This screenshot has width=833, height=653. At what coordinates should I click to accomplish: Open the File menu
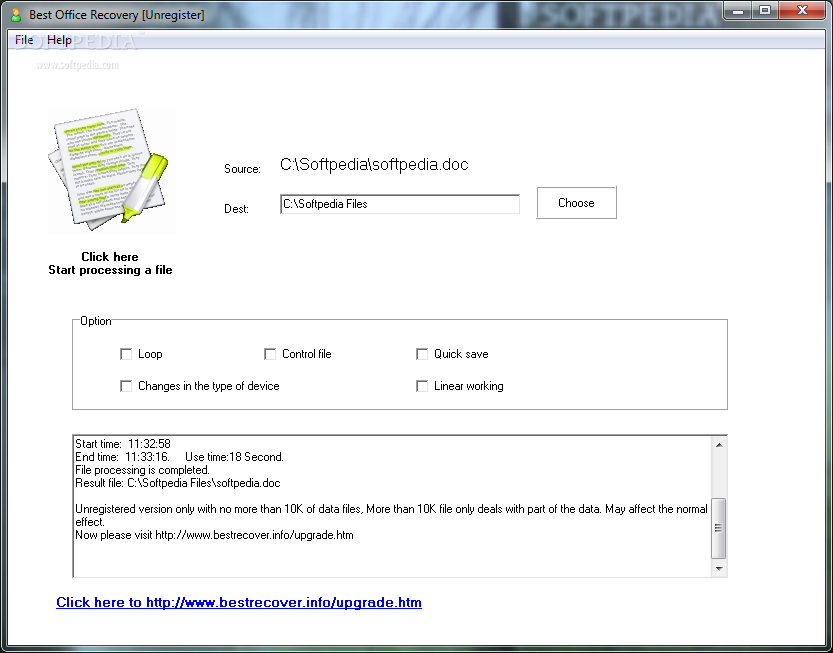point(24,40)
